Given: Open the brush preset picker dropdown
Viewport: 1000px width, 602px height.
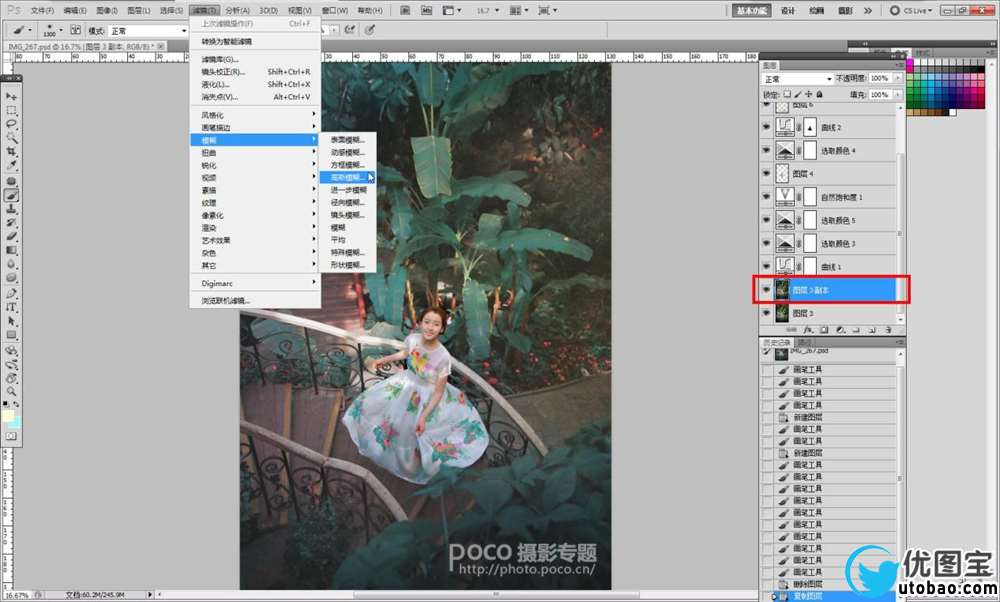Looking at the screenshot, I should [x=62, y=31].
